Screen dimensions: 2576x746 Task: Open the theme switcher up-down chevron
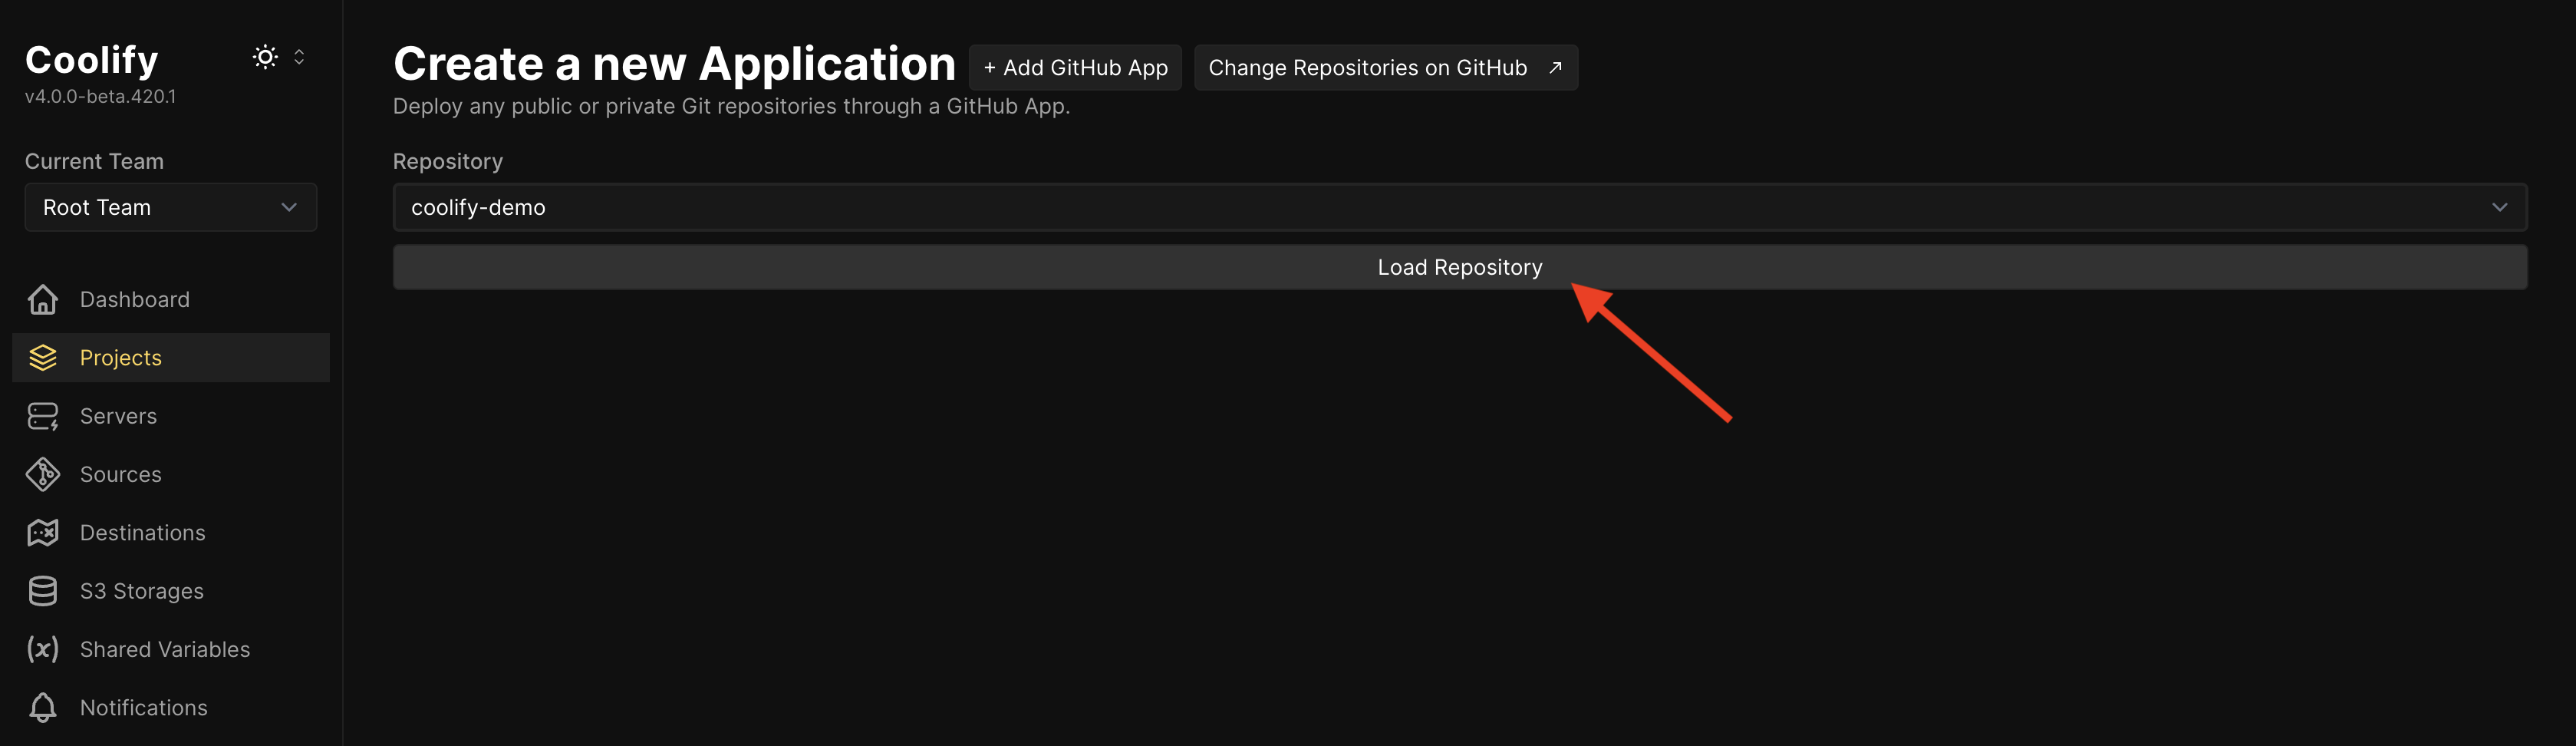(x=299, y=57)
